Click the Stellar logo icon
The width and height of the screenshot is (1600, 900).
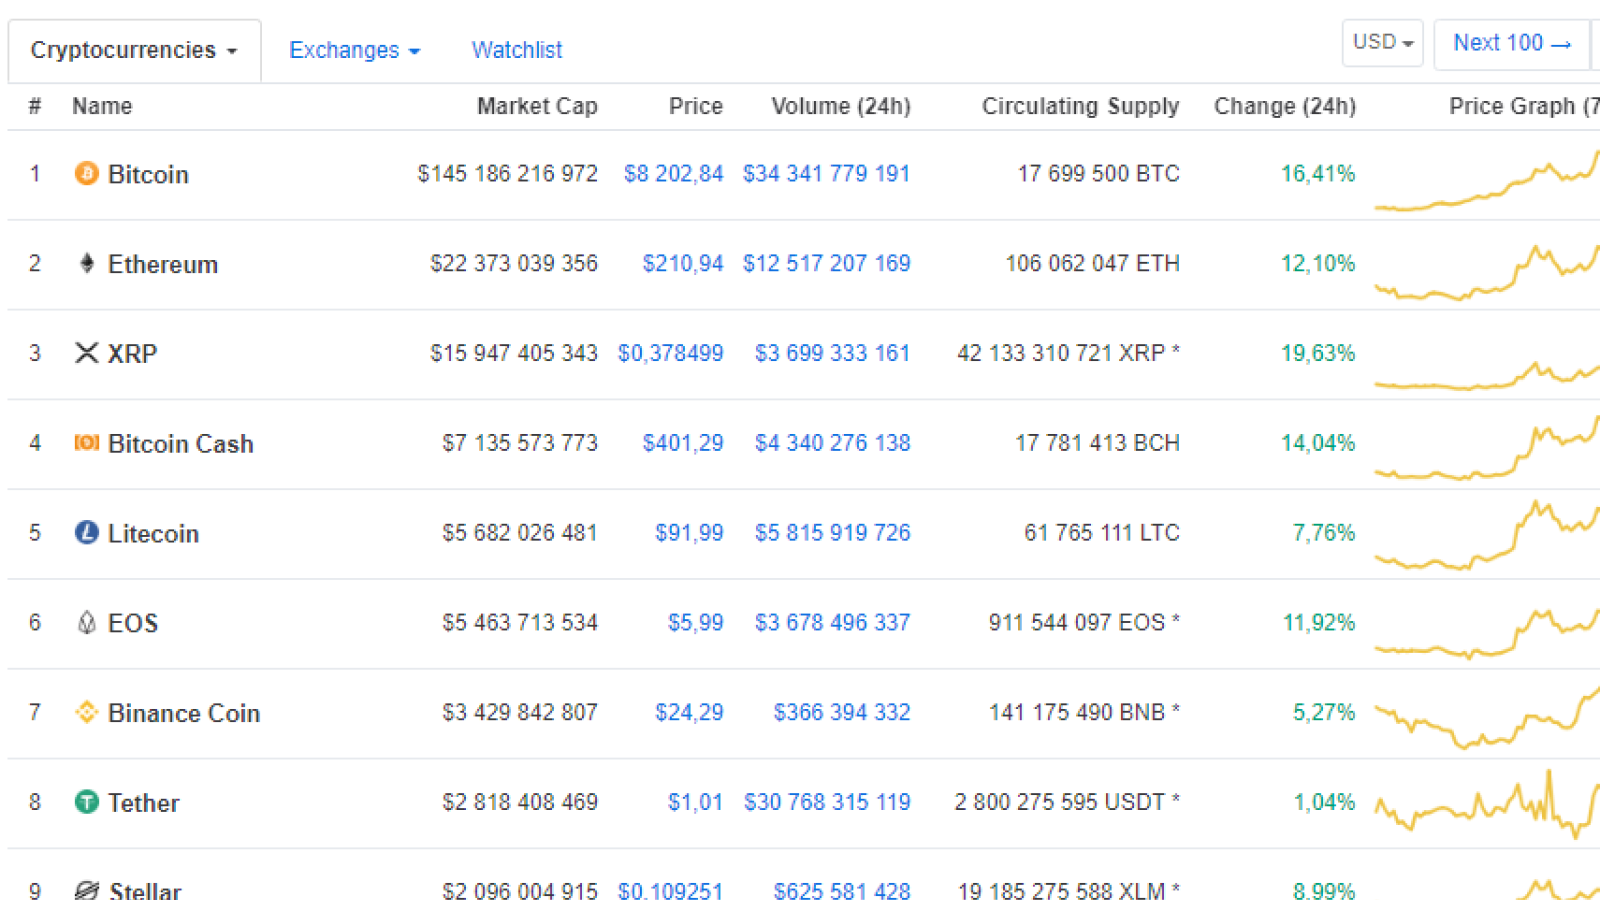tap(87, 890)
